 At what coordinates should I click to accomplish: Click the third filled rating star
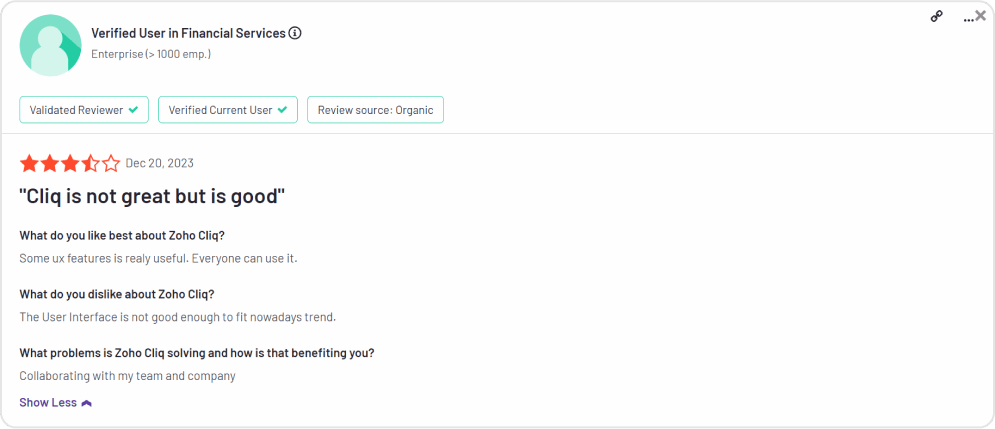click(70, 163)
